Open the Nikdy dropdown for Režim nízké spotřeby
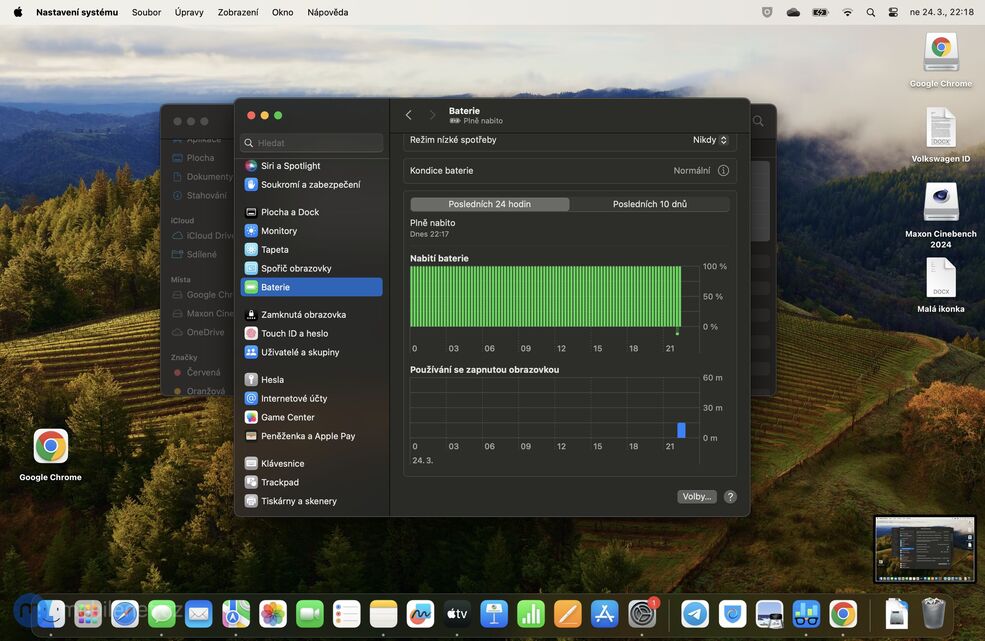Image resolution: width=985 pixels, height=641 pixels. [x=710, y=139]
